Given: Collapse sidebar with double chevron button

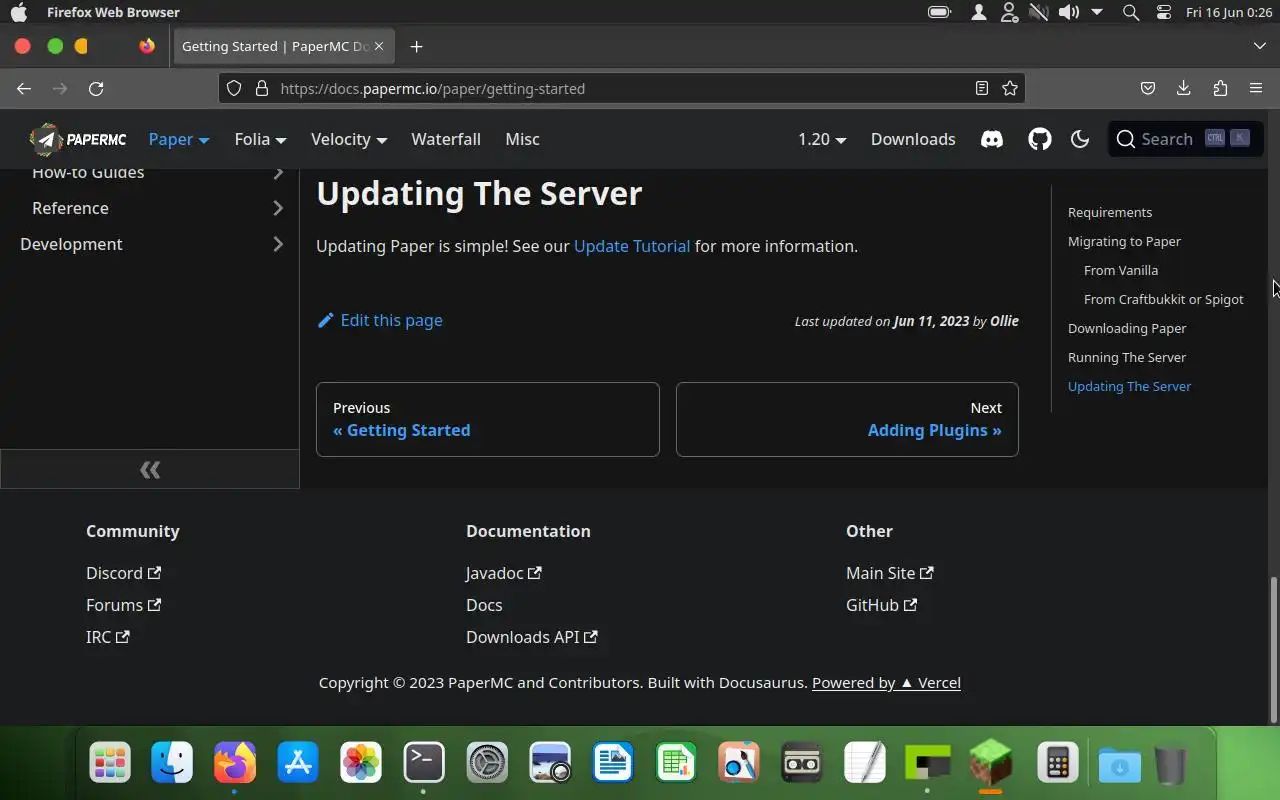Looking at the screenshot, I should pyautogui.click(x=150, y=469).
